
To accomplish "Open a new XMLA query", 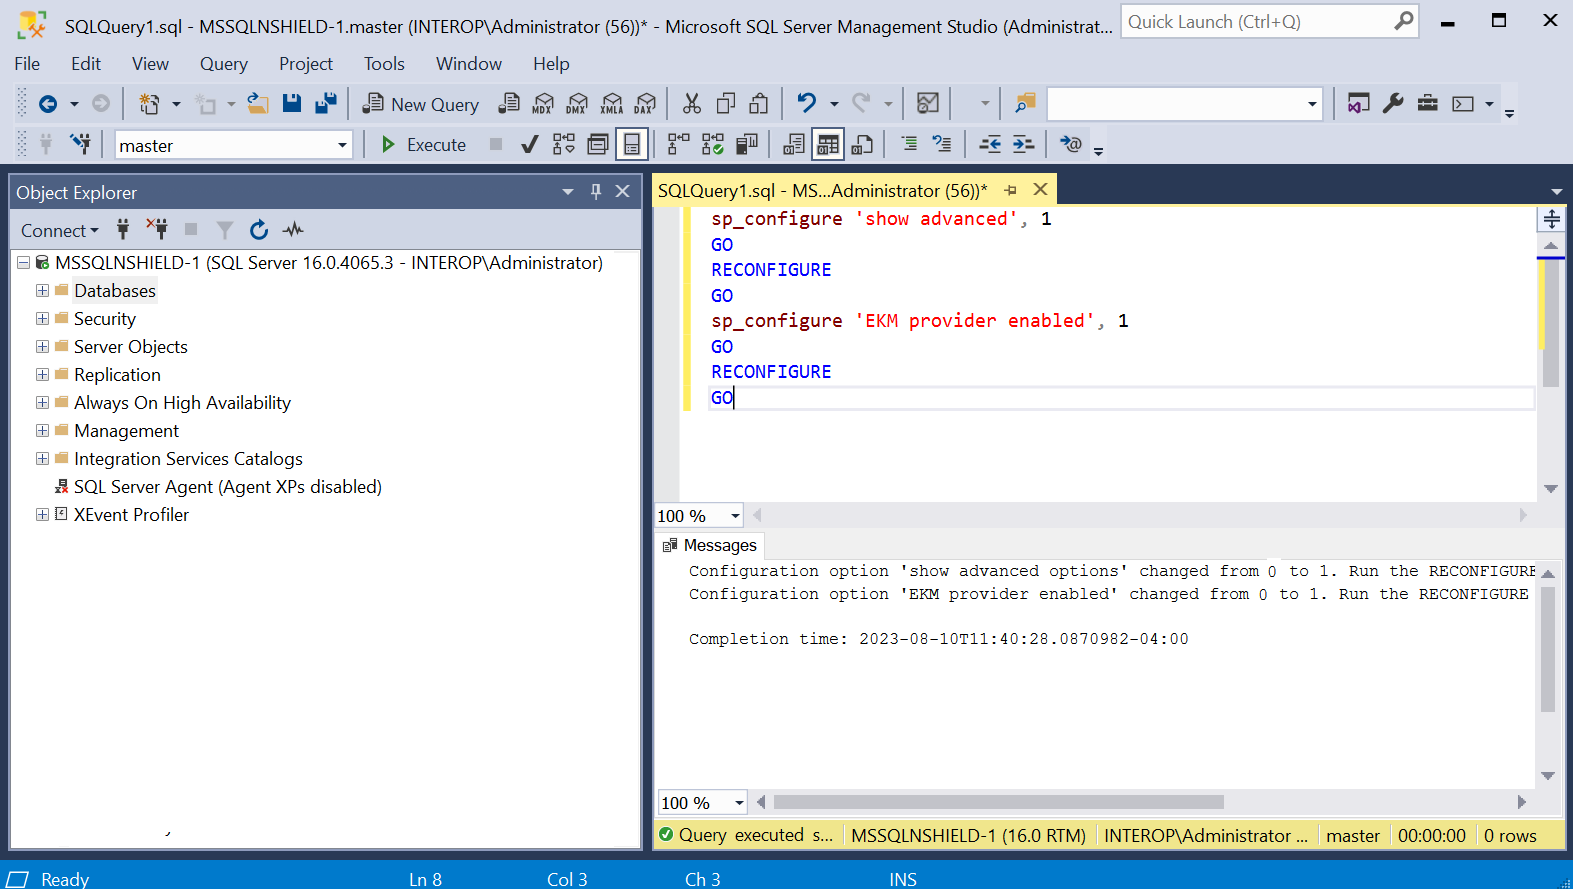I will point(612,103).
